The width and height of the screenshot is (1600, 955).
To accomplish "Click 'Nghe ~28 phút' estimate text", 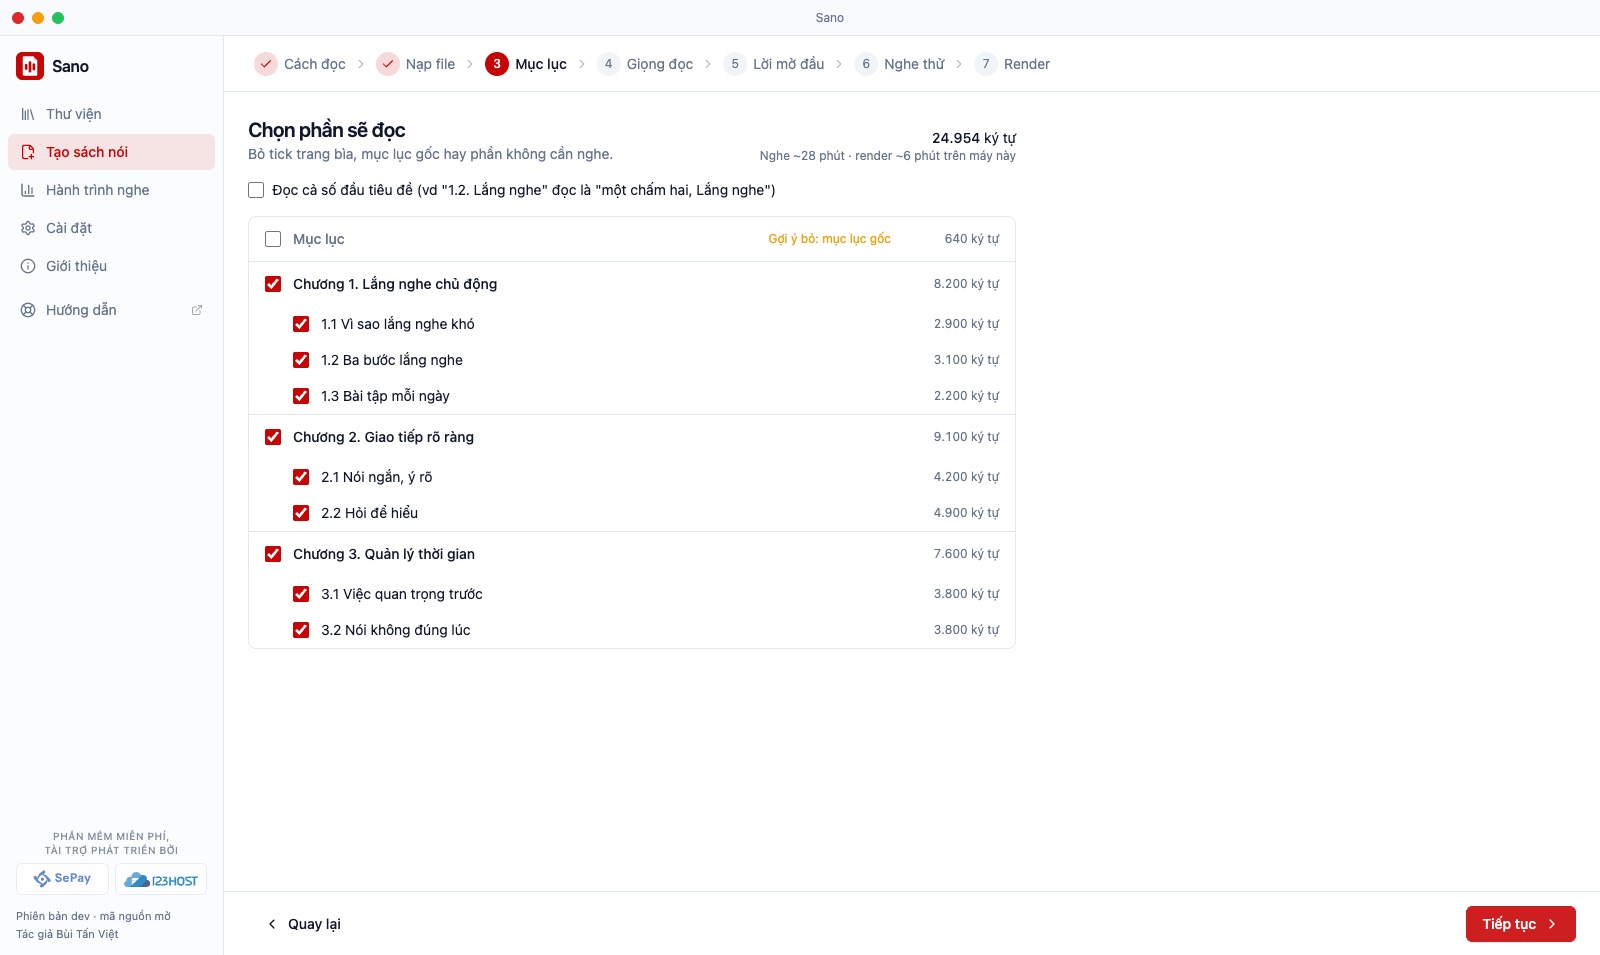I will click(x=802, y=156).
